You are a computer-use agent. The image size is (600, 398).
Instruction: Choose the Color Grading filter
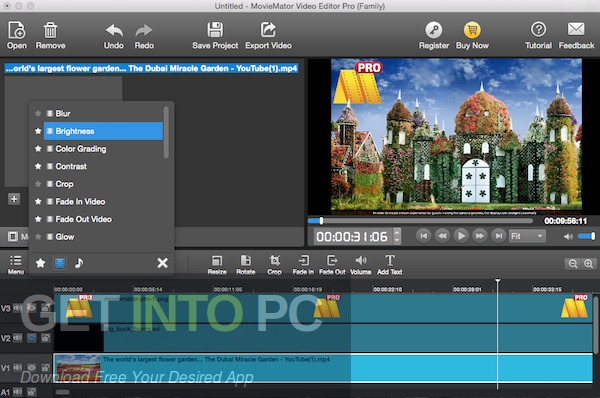pos(103,149)
